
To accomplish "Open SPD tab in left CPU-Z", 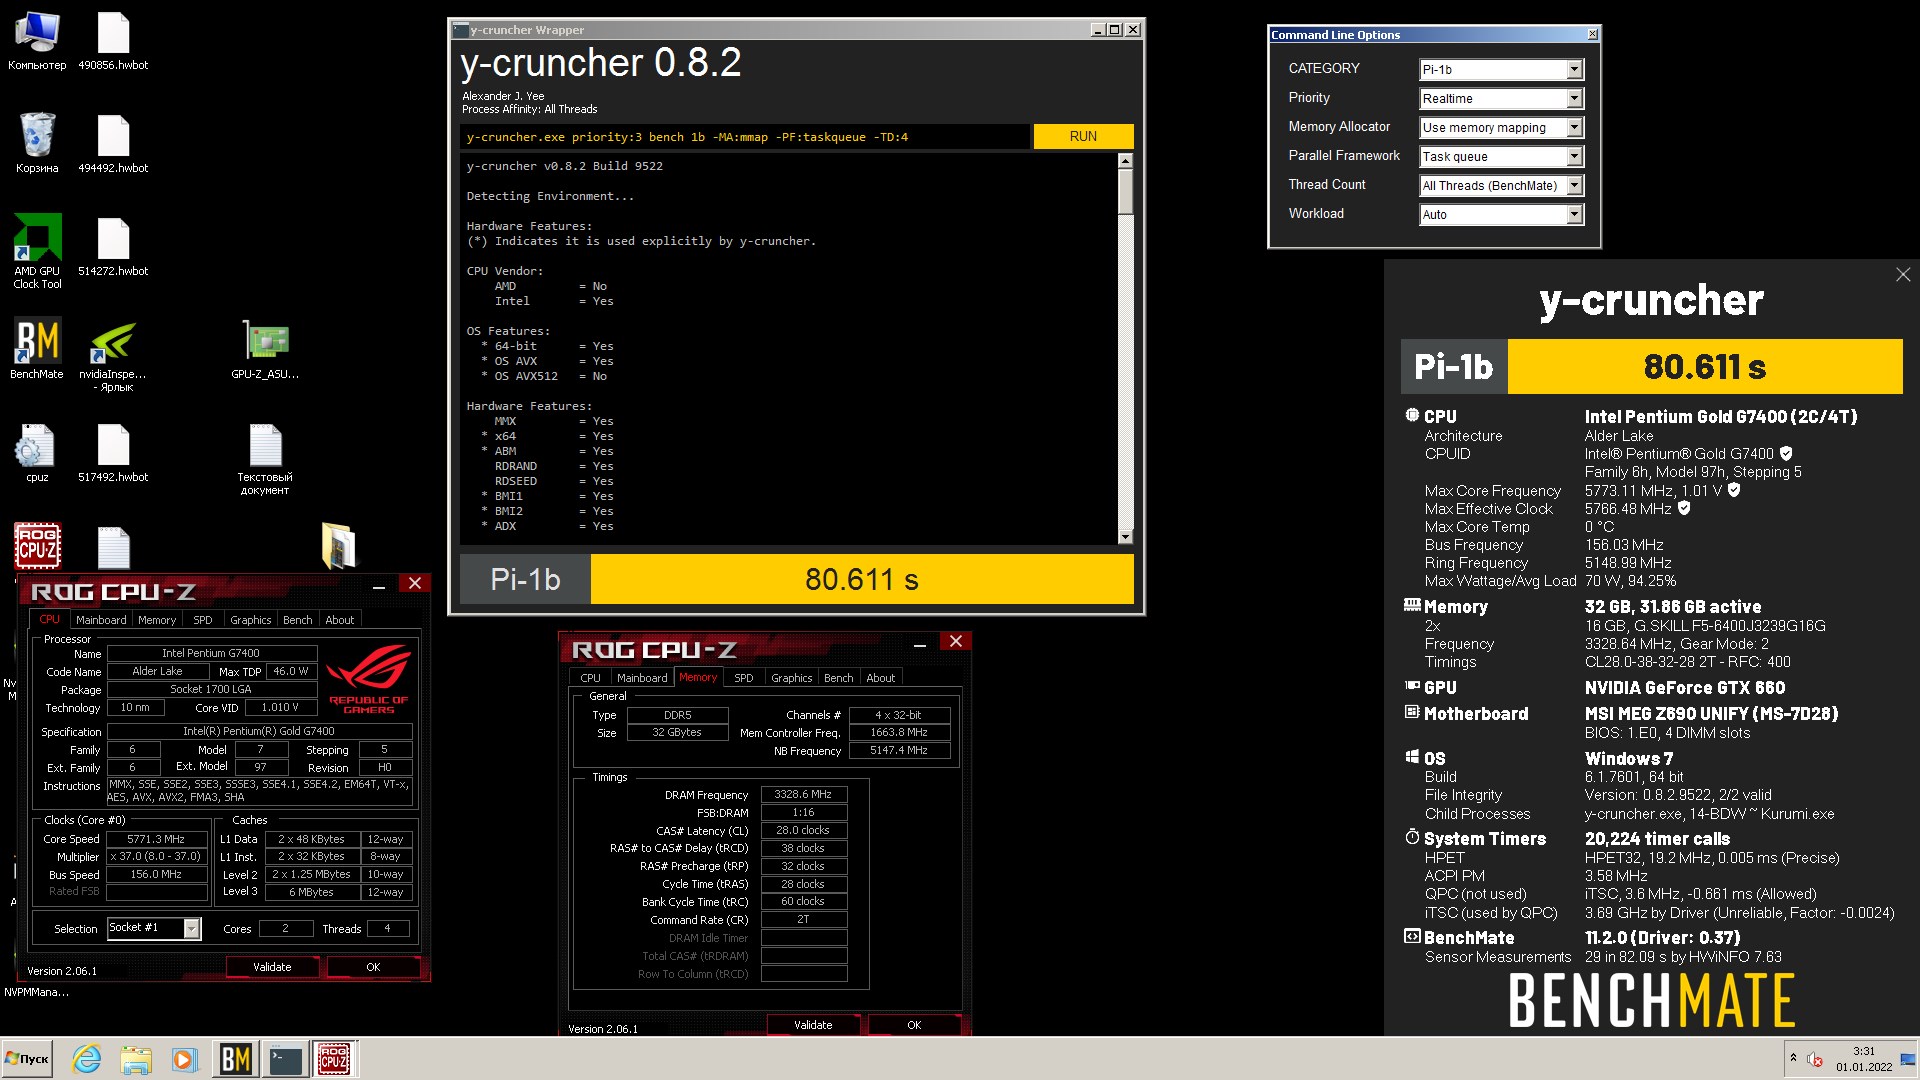I will pyautogui.click(x=203, y=620).
